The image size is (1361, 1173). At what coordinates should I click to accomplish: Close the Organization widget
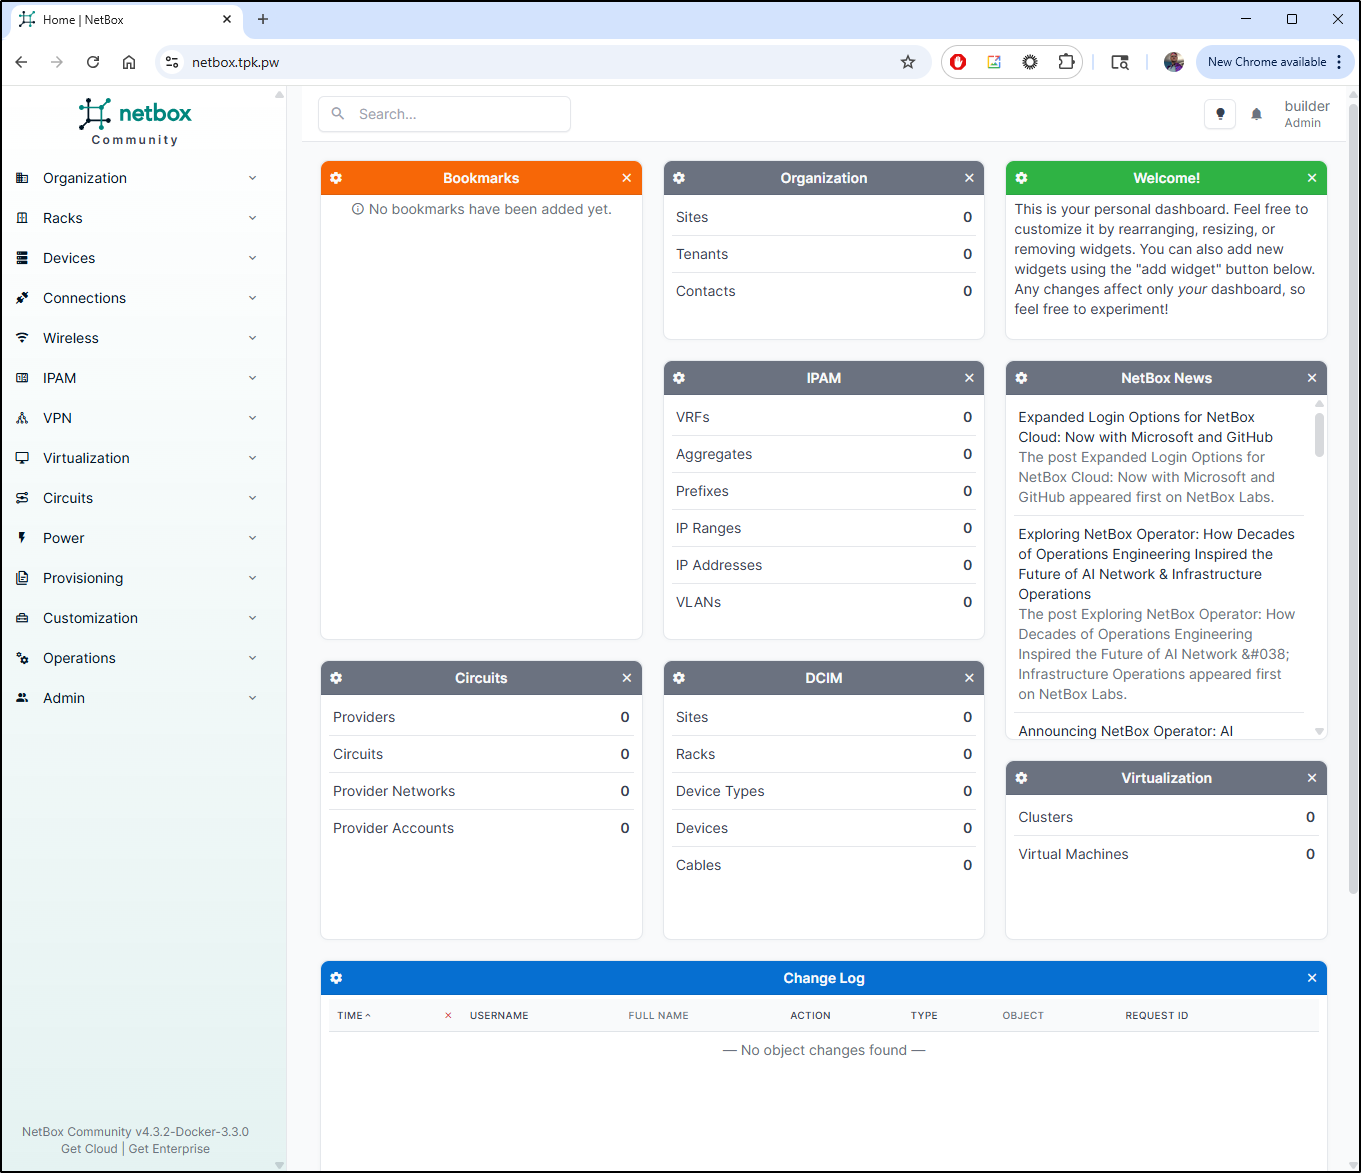(969, 178)
